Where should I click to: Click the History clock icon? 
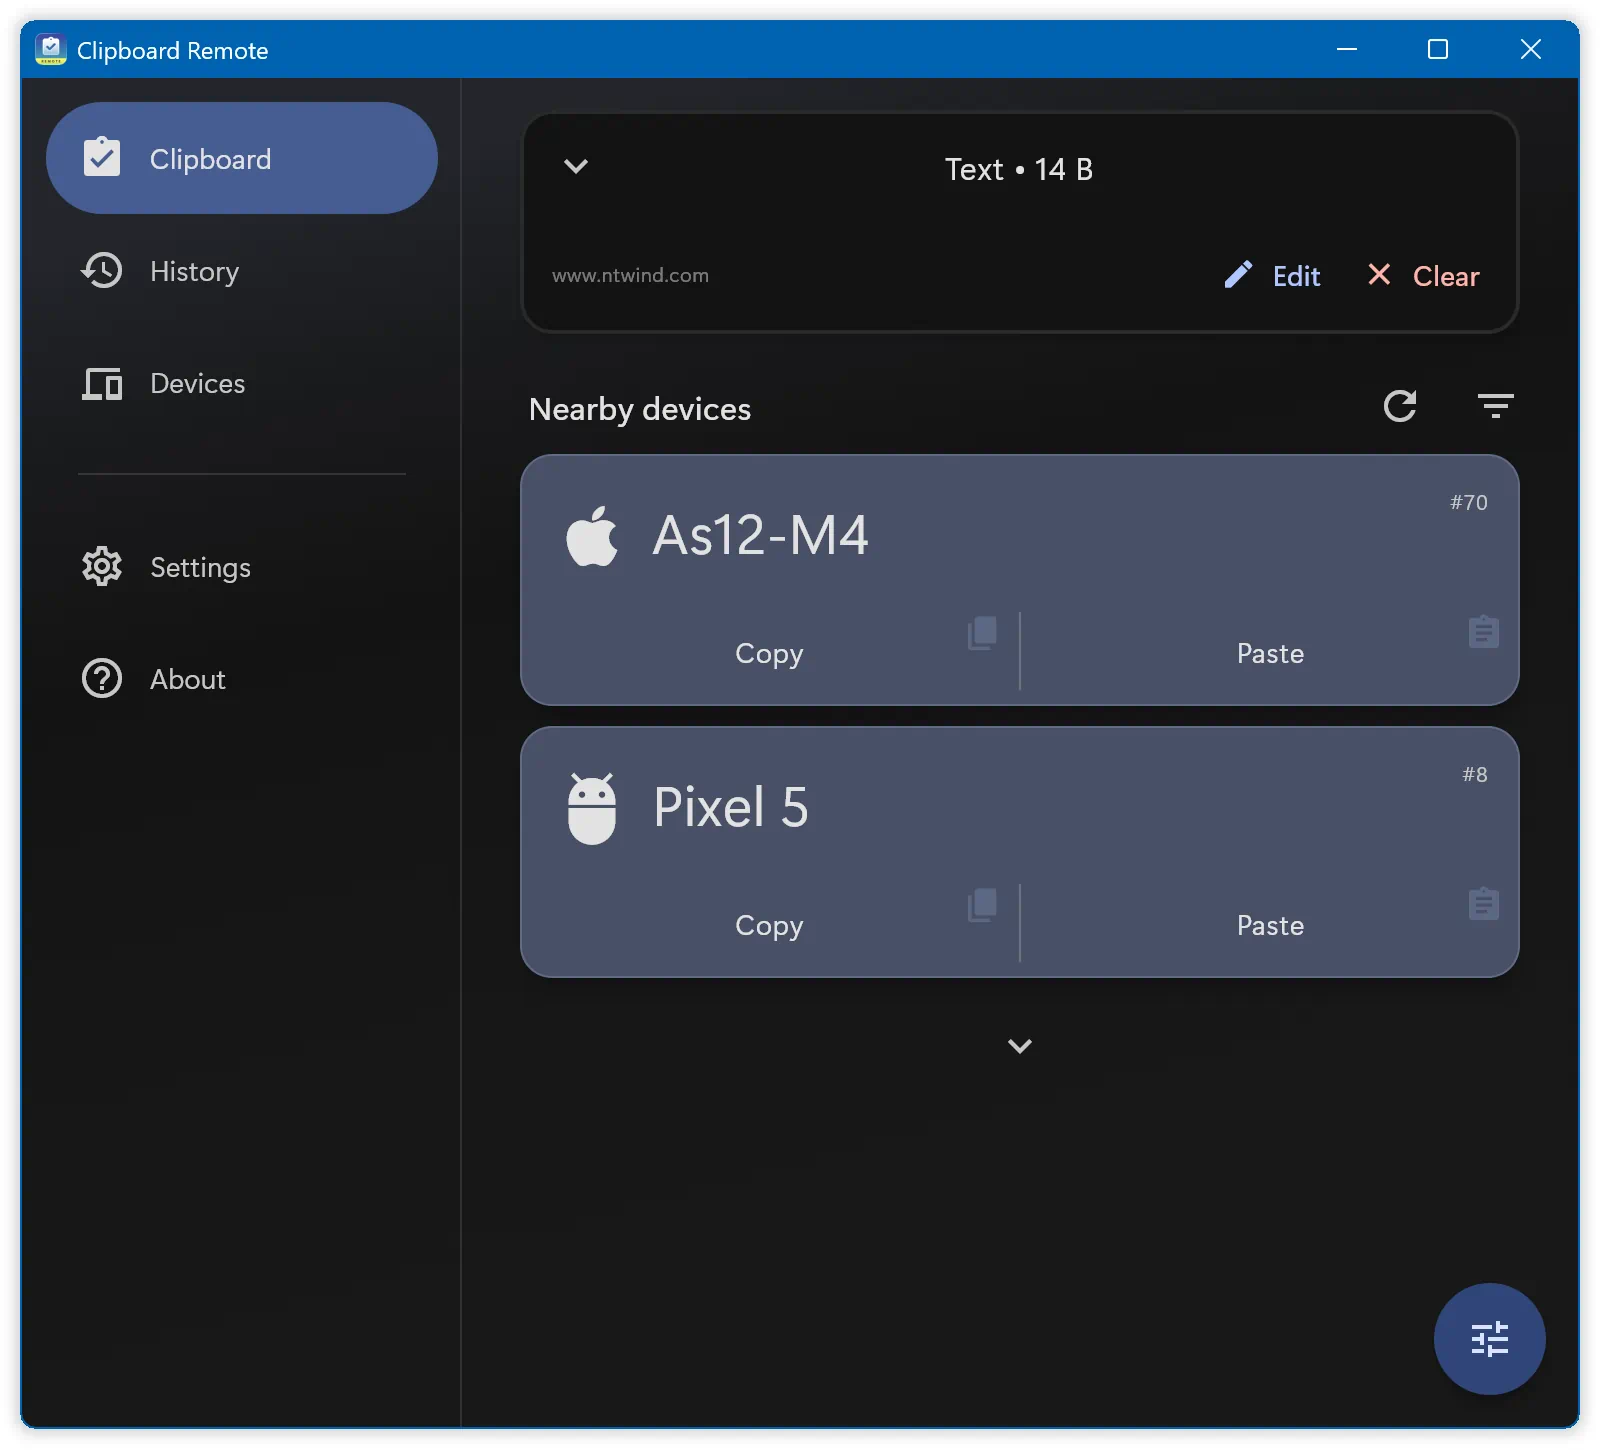pyautogui.click(x=101, y=270)
